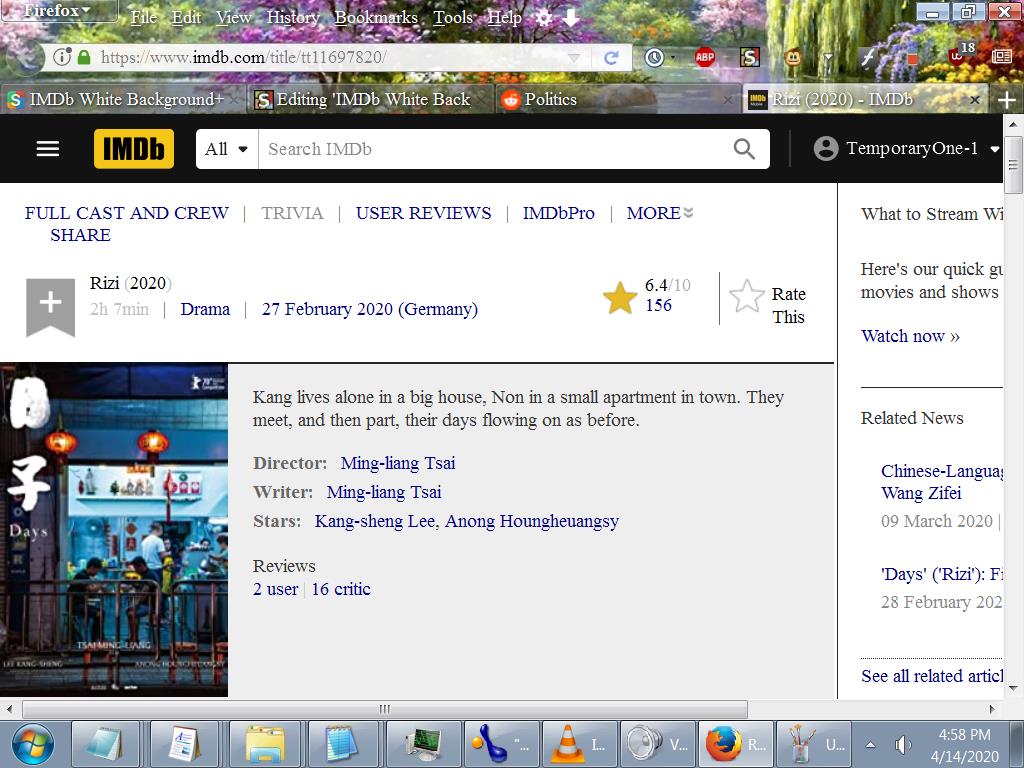Click the volume speaker in system tray
Viewport: 1024px width, 768px height.
(903, 744)
